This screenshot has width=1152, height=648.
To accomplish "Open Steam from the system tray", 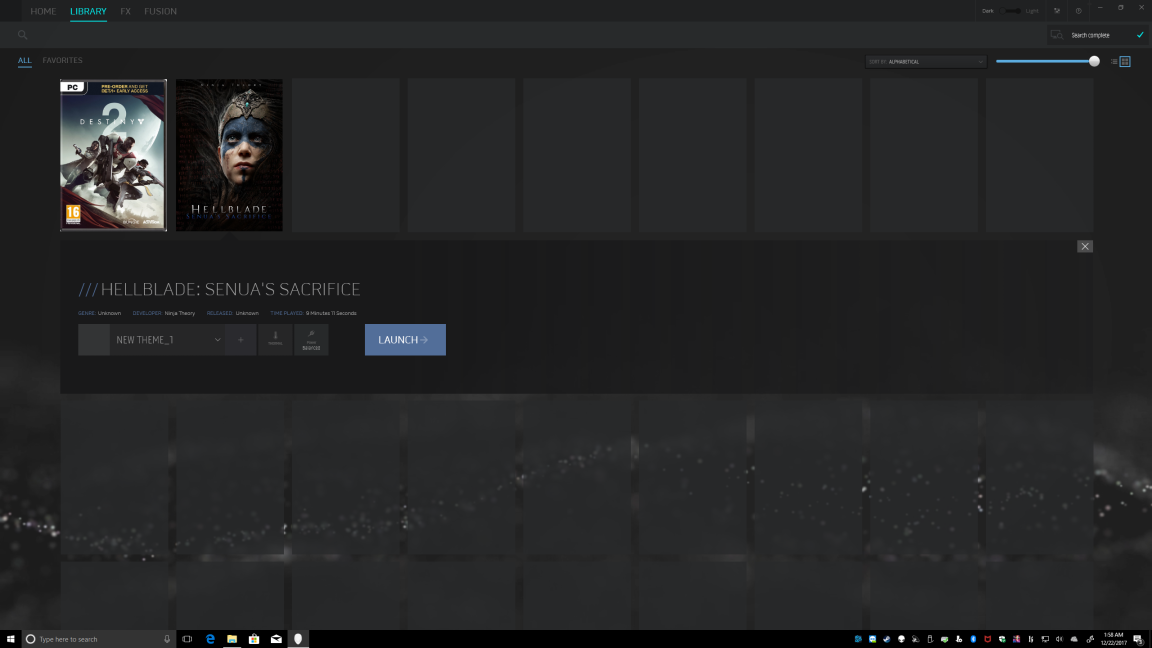I will [x=886, y=639].
